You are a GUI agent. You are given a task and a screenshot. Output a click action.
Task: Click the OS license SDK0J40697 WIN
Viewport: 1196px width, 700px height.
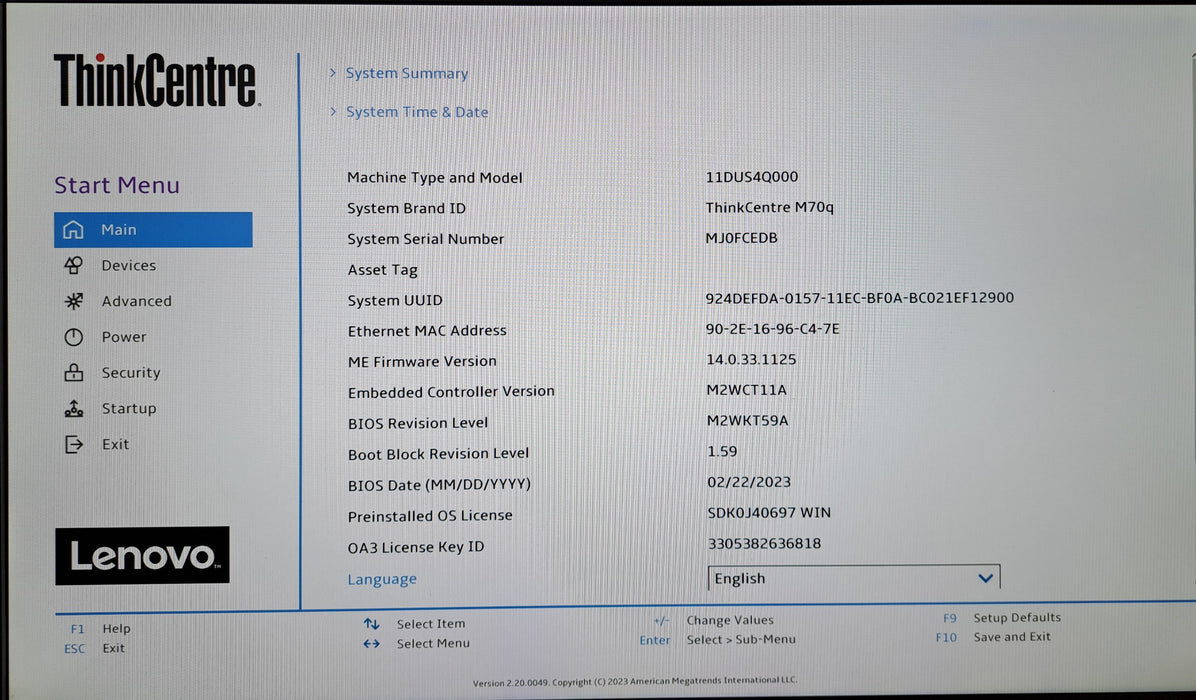[x=769, y=513]
